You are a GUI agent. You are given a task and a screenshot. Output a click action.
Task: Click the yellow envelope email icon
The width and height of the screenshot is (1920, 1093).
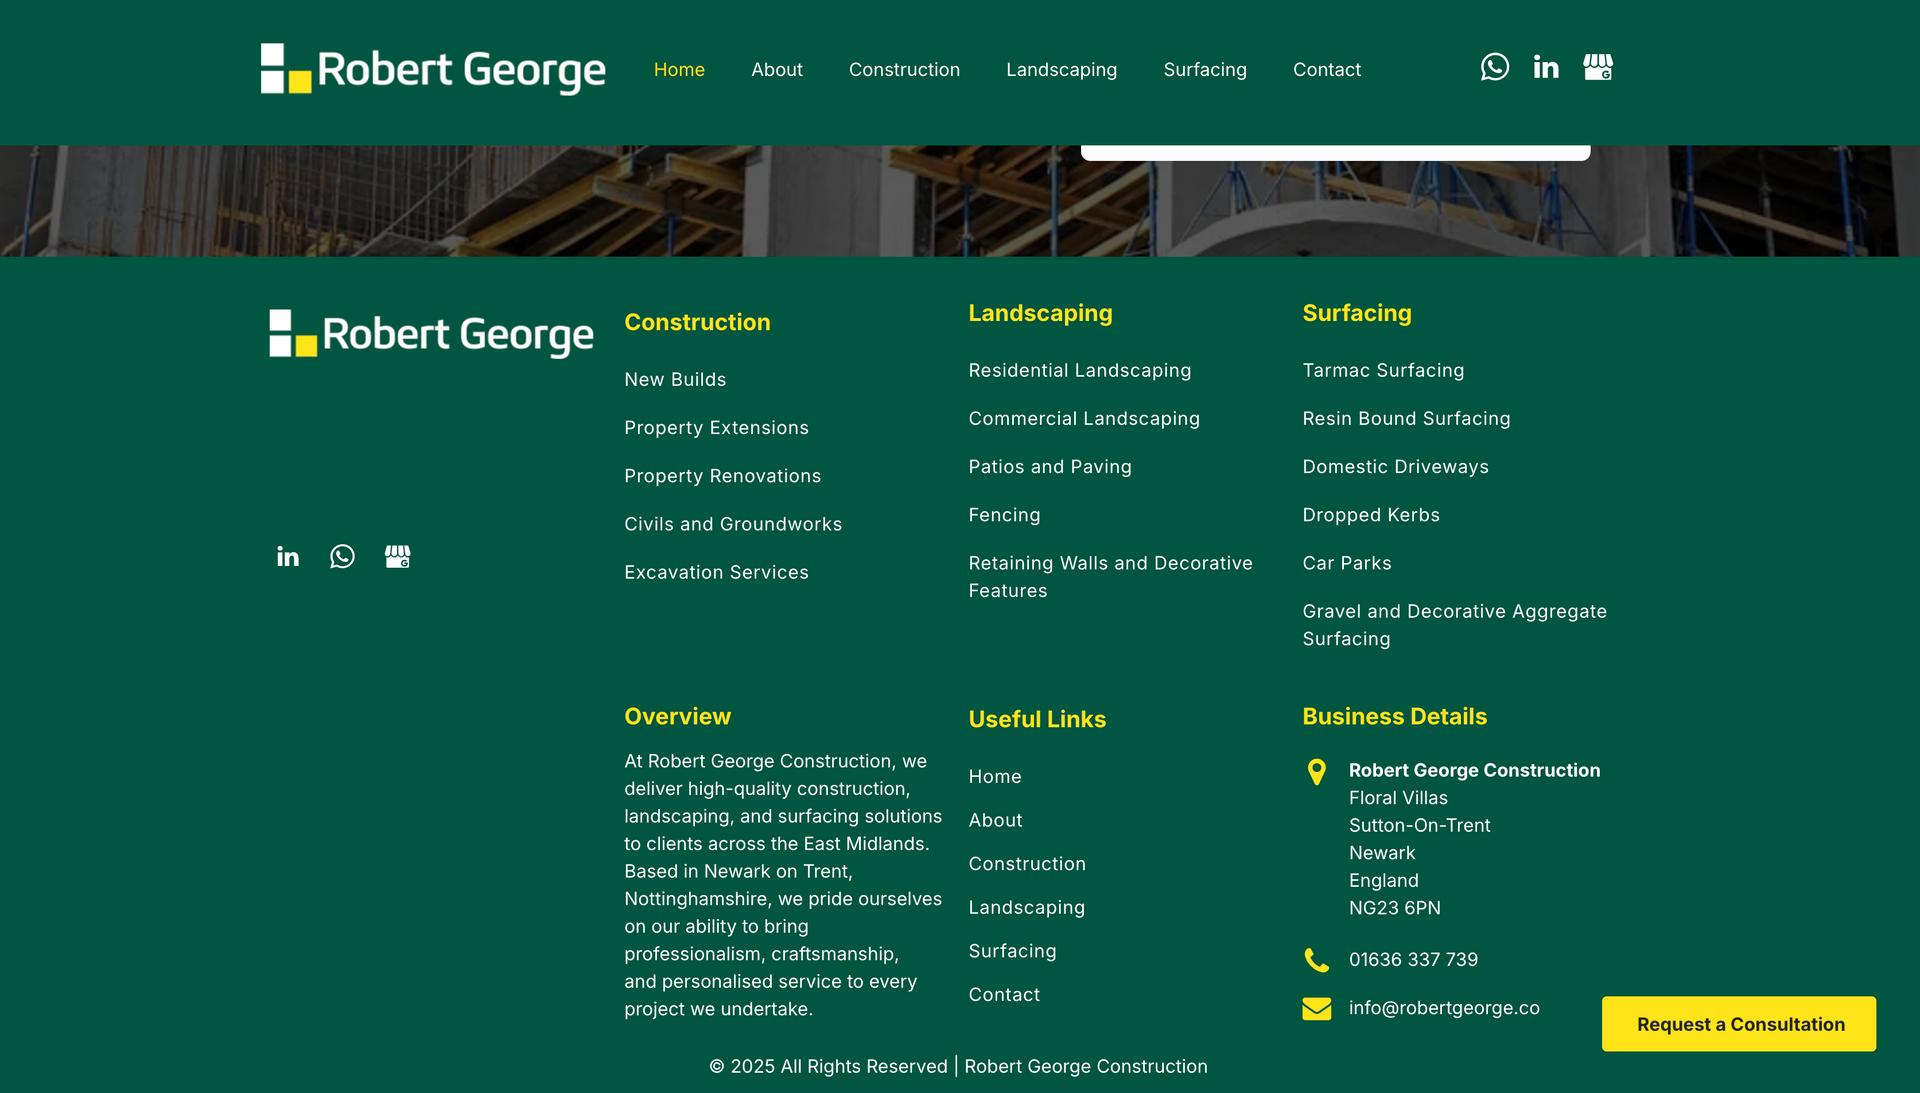[1316, 1008]
